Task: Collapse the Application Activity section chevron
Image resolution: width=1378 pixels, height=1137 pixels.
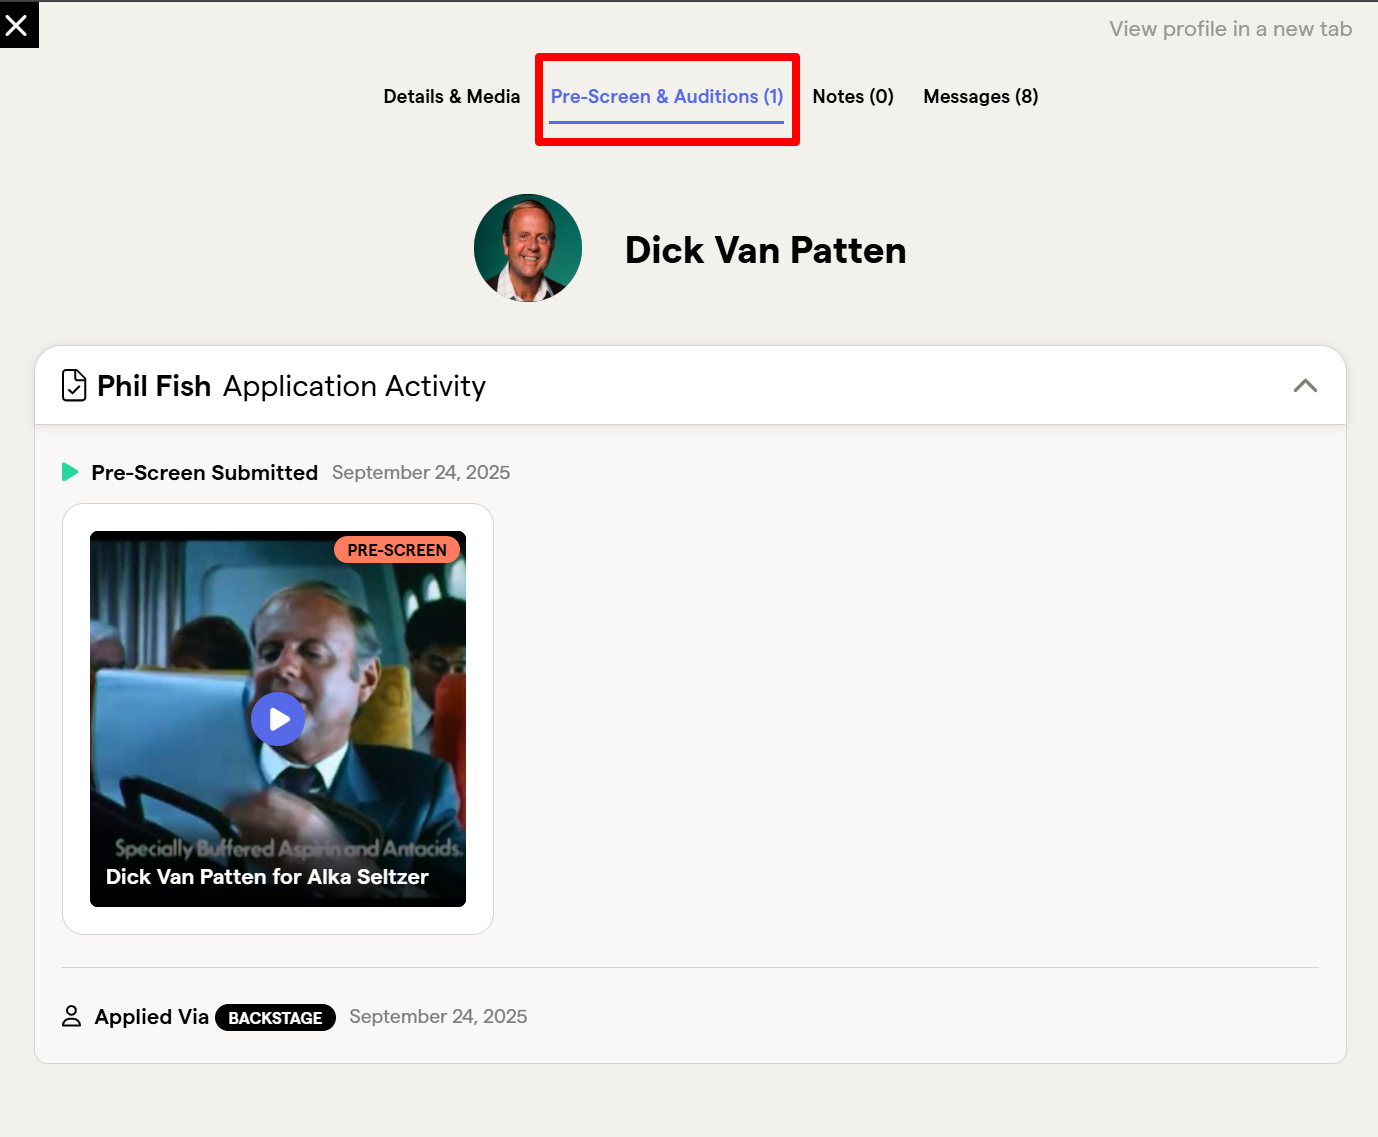Action: pos(1305,386)
